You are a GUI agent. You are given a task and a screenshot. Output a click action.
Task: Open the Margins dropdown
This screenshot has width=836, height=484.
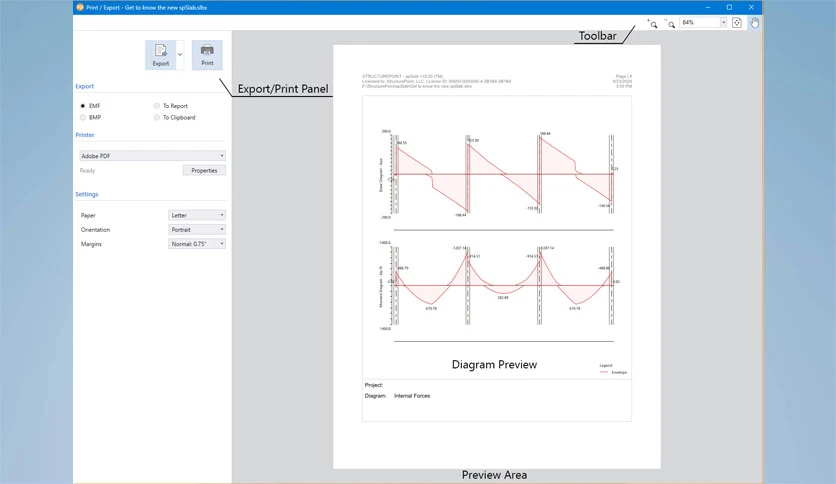point(197,244)
